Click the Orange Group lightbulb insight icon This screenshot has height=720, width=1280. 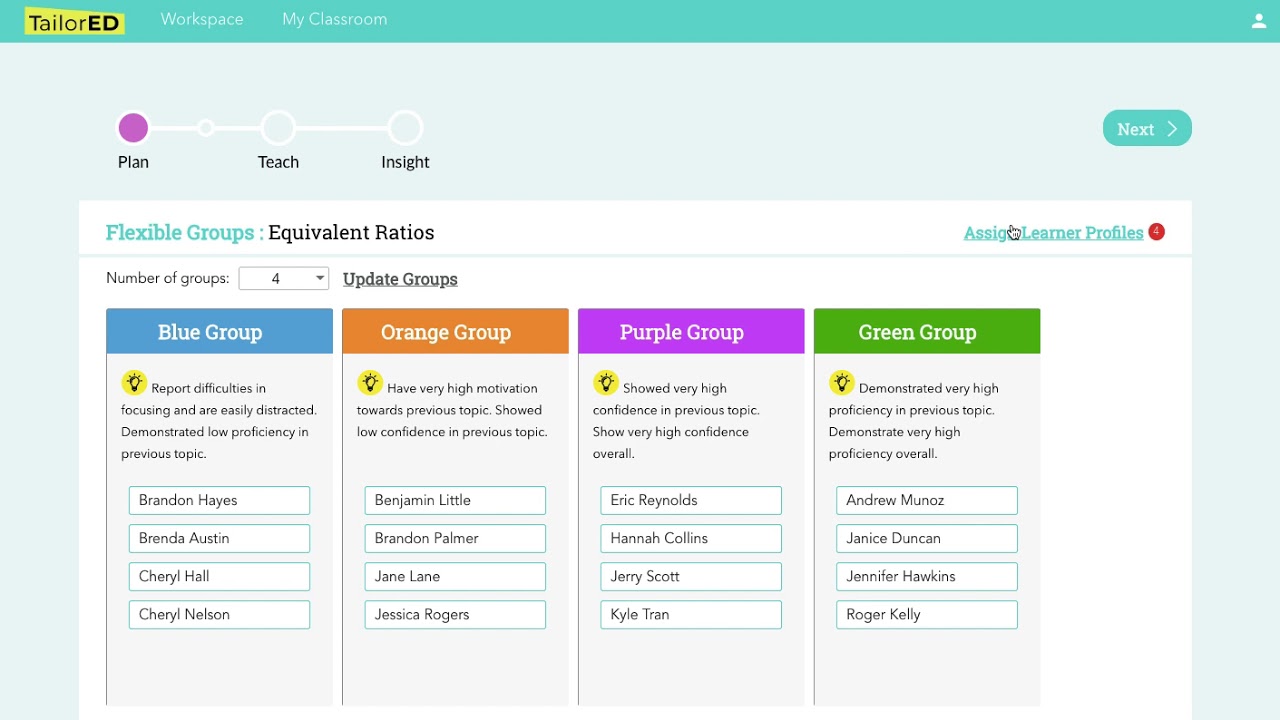(x=370, y=384)
